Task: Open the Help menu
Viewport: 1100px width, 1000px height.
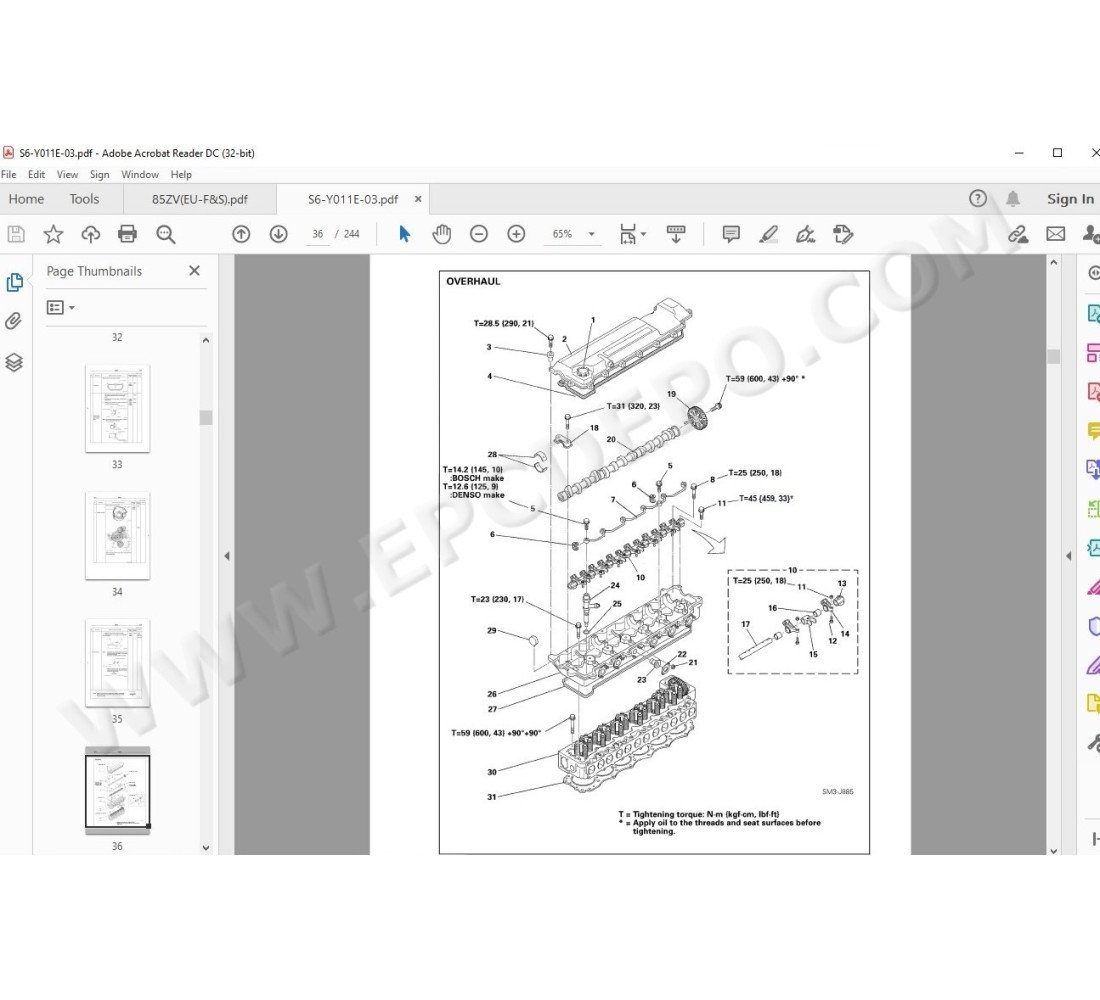Action: [x=181, y=174]
